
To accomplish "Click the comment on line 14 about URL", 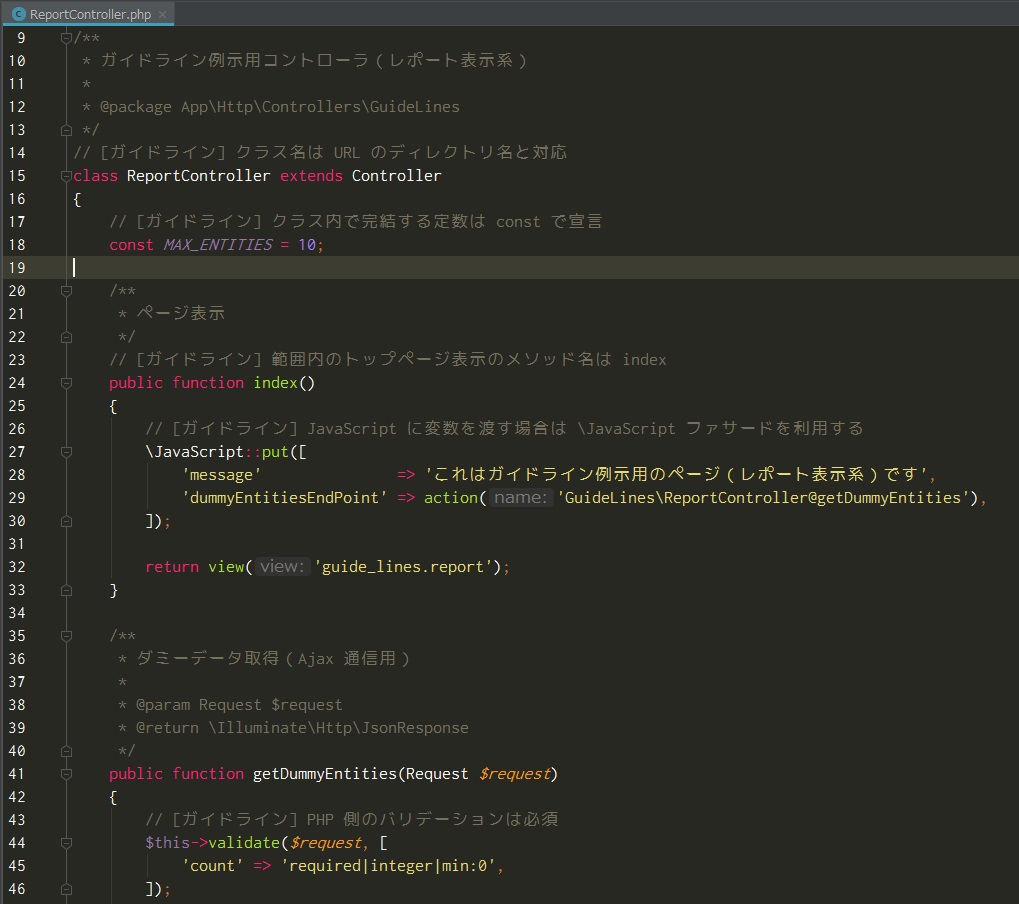I will point(320,153).
